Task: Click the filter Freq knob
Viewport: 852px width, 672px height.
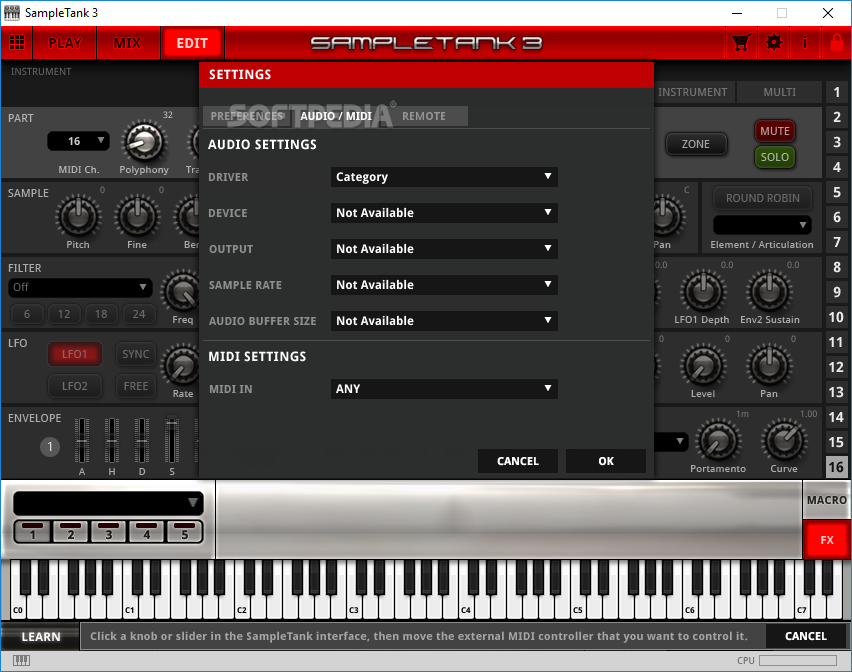Action: click(183, 292)
